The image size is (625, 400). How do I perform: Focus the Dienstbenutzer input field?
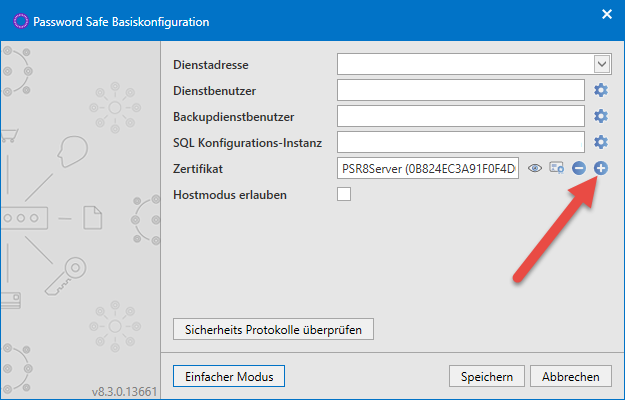[461, 90]
